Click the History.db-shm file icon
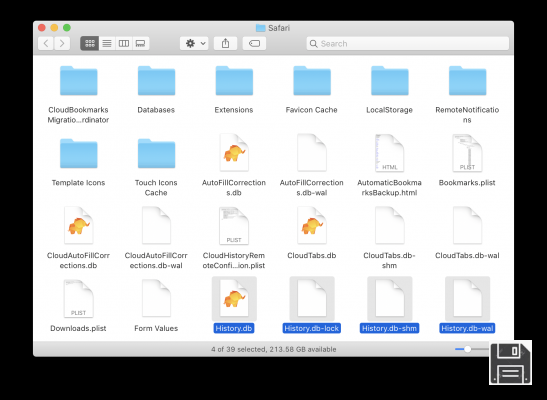 point(390,299)
